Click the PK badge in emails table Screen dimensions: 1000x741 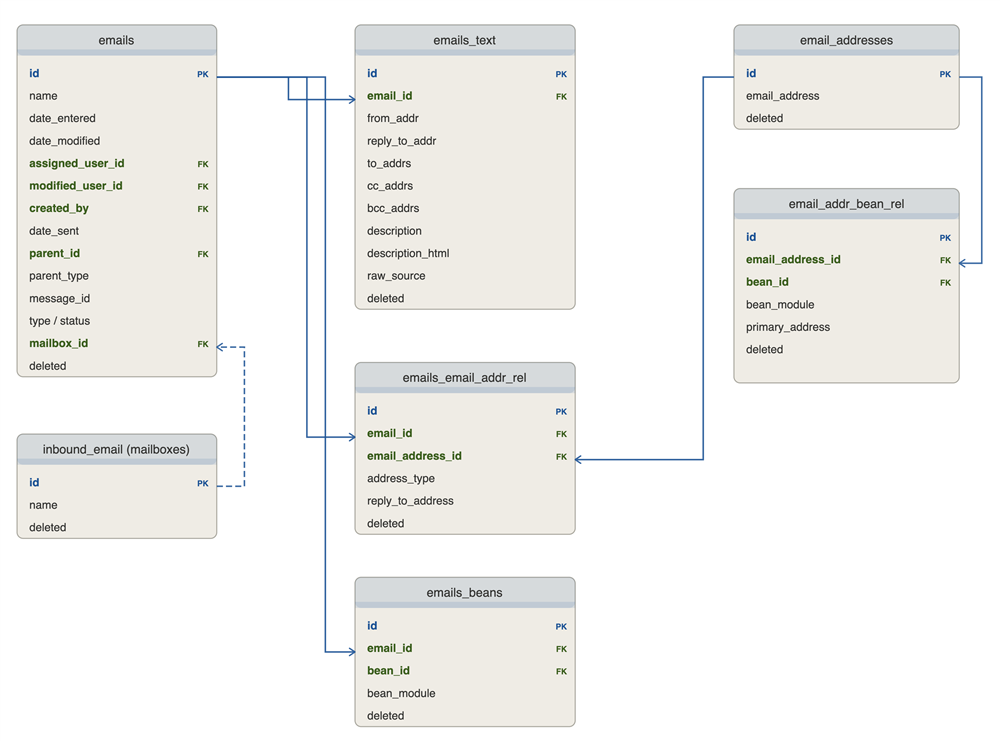[203, 74]
